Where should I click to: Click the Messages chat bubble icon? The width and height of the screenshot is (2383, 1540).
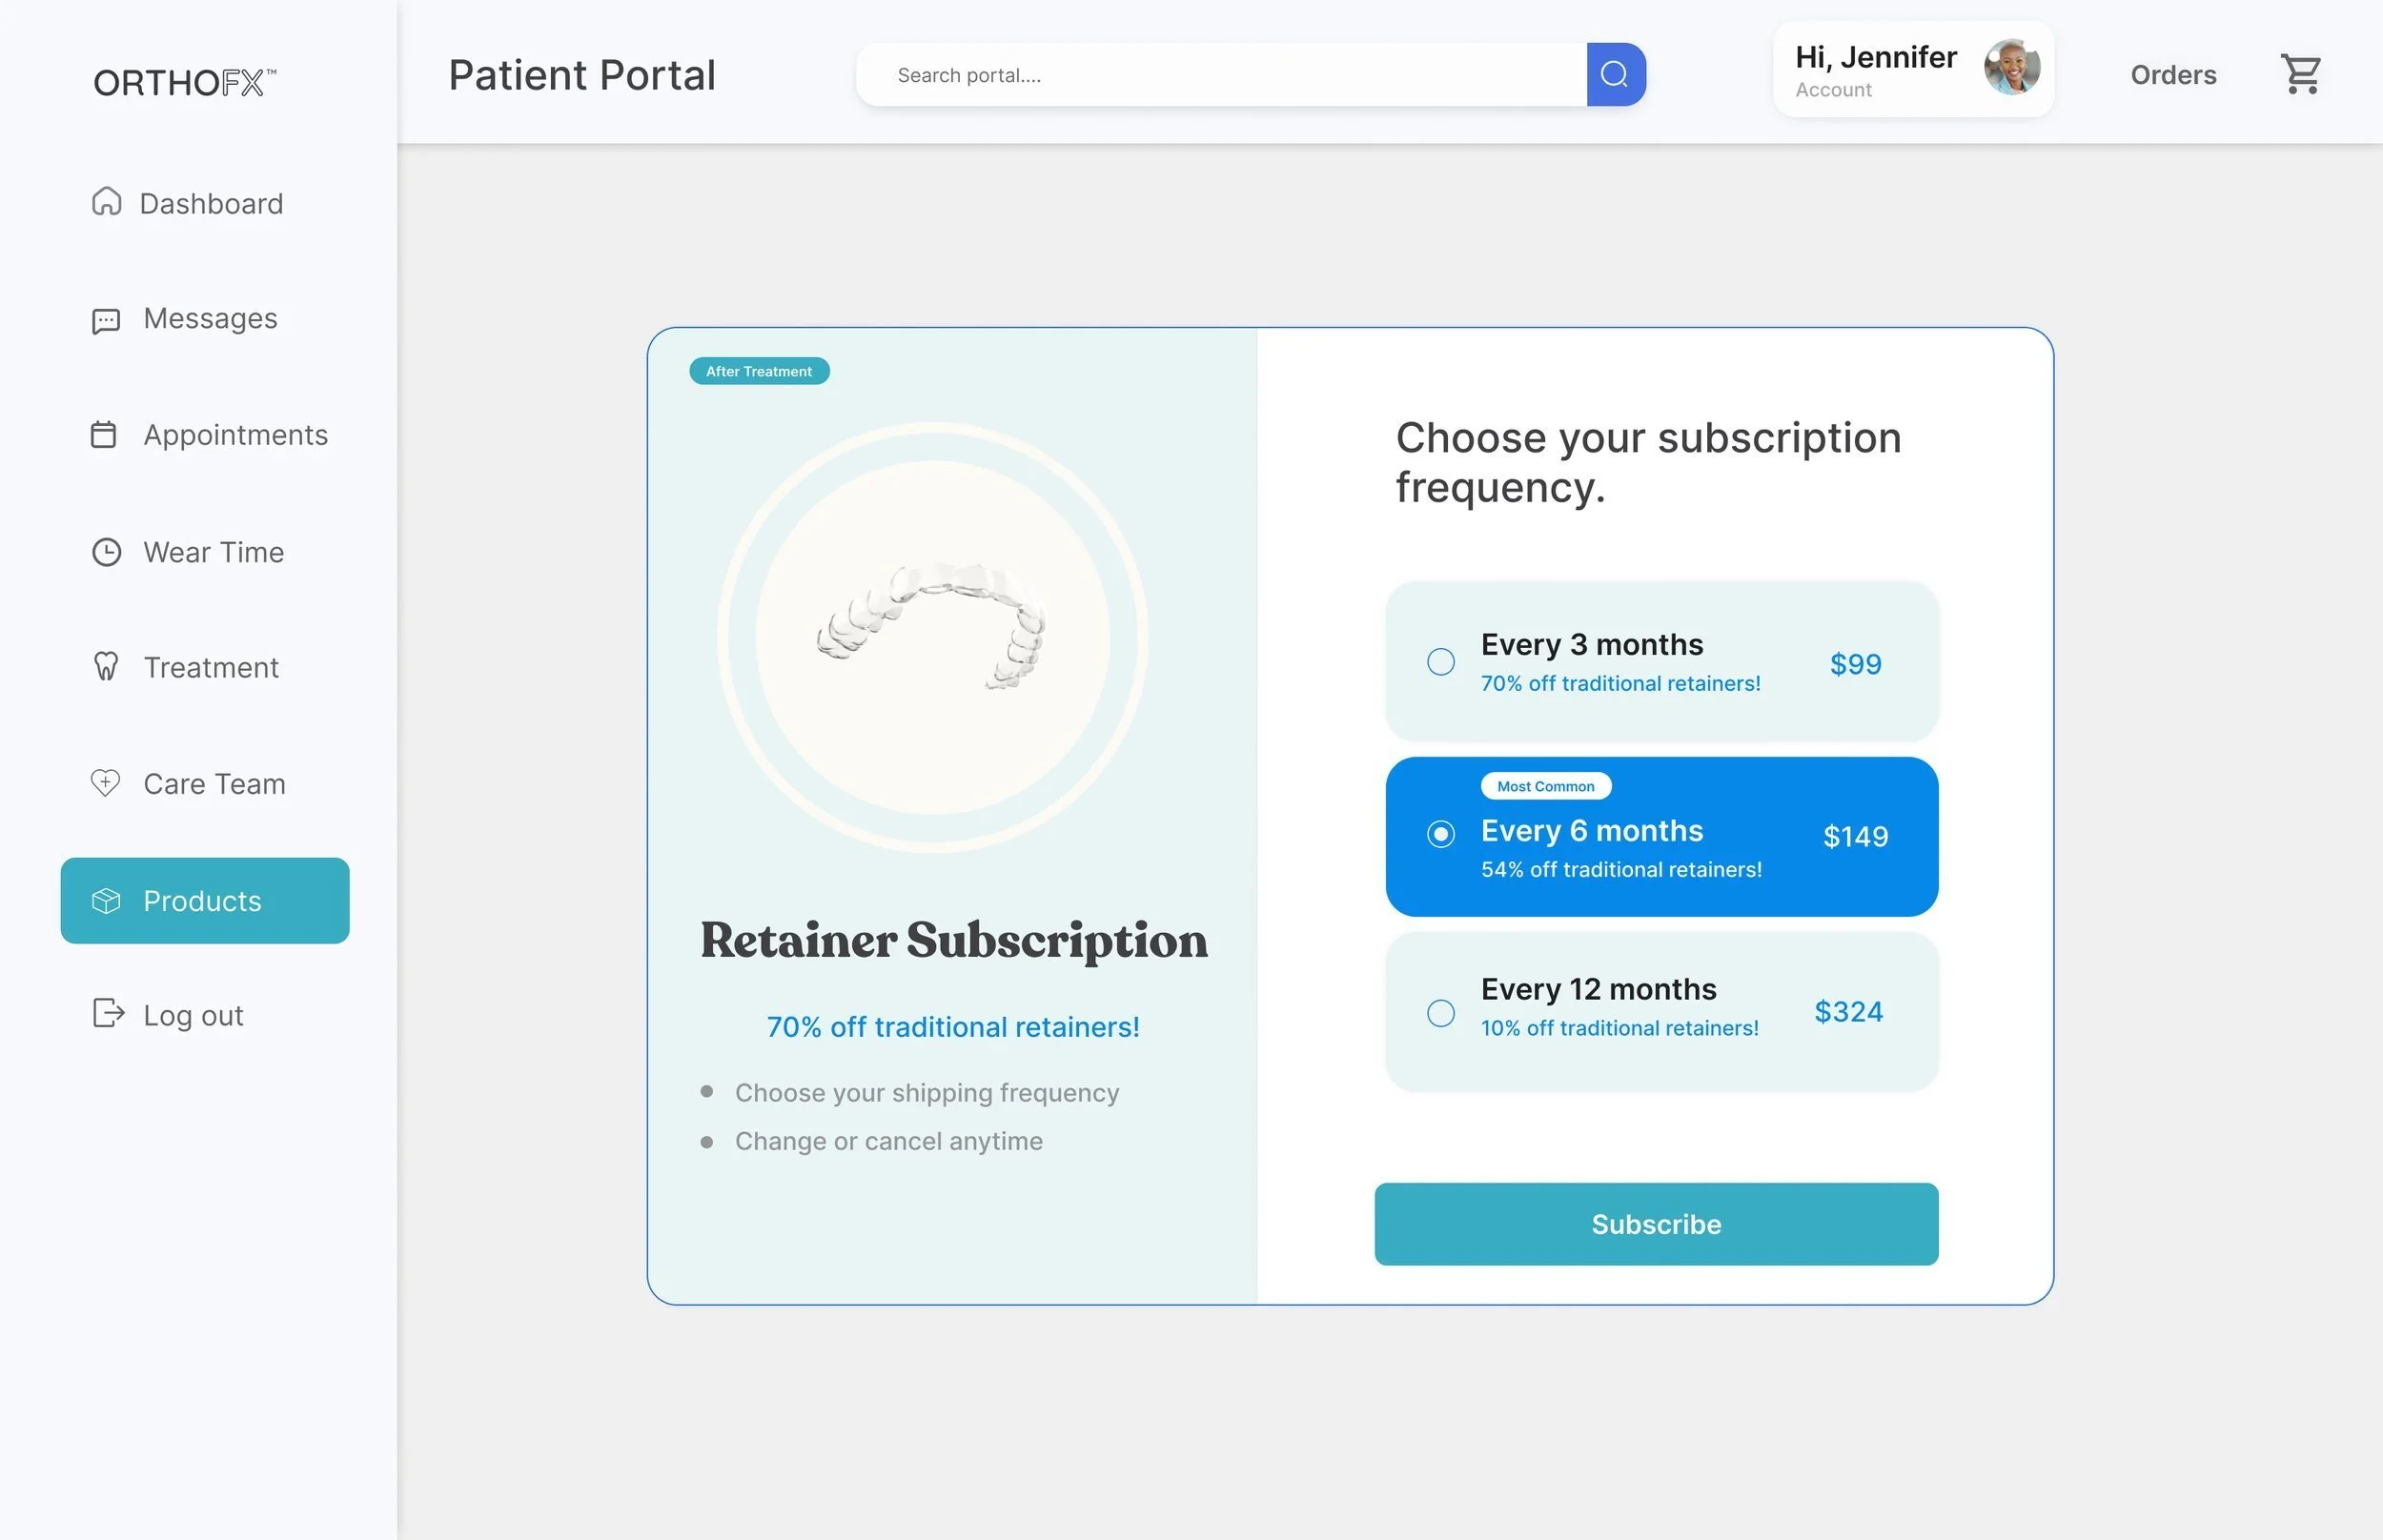(106, 320)
